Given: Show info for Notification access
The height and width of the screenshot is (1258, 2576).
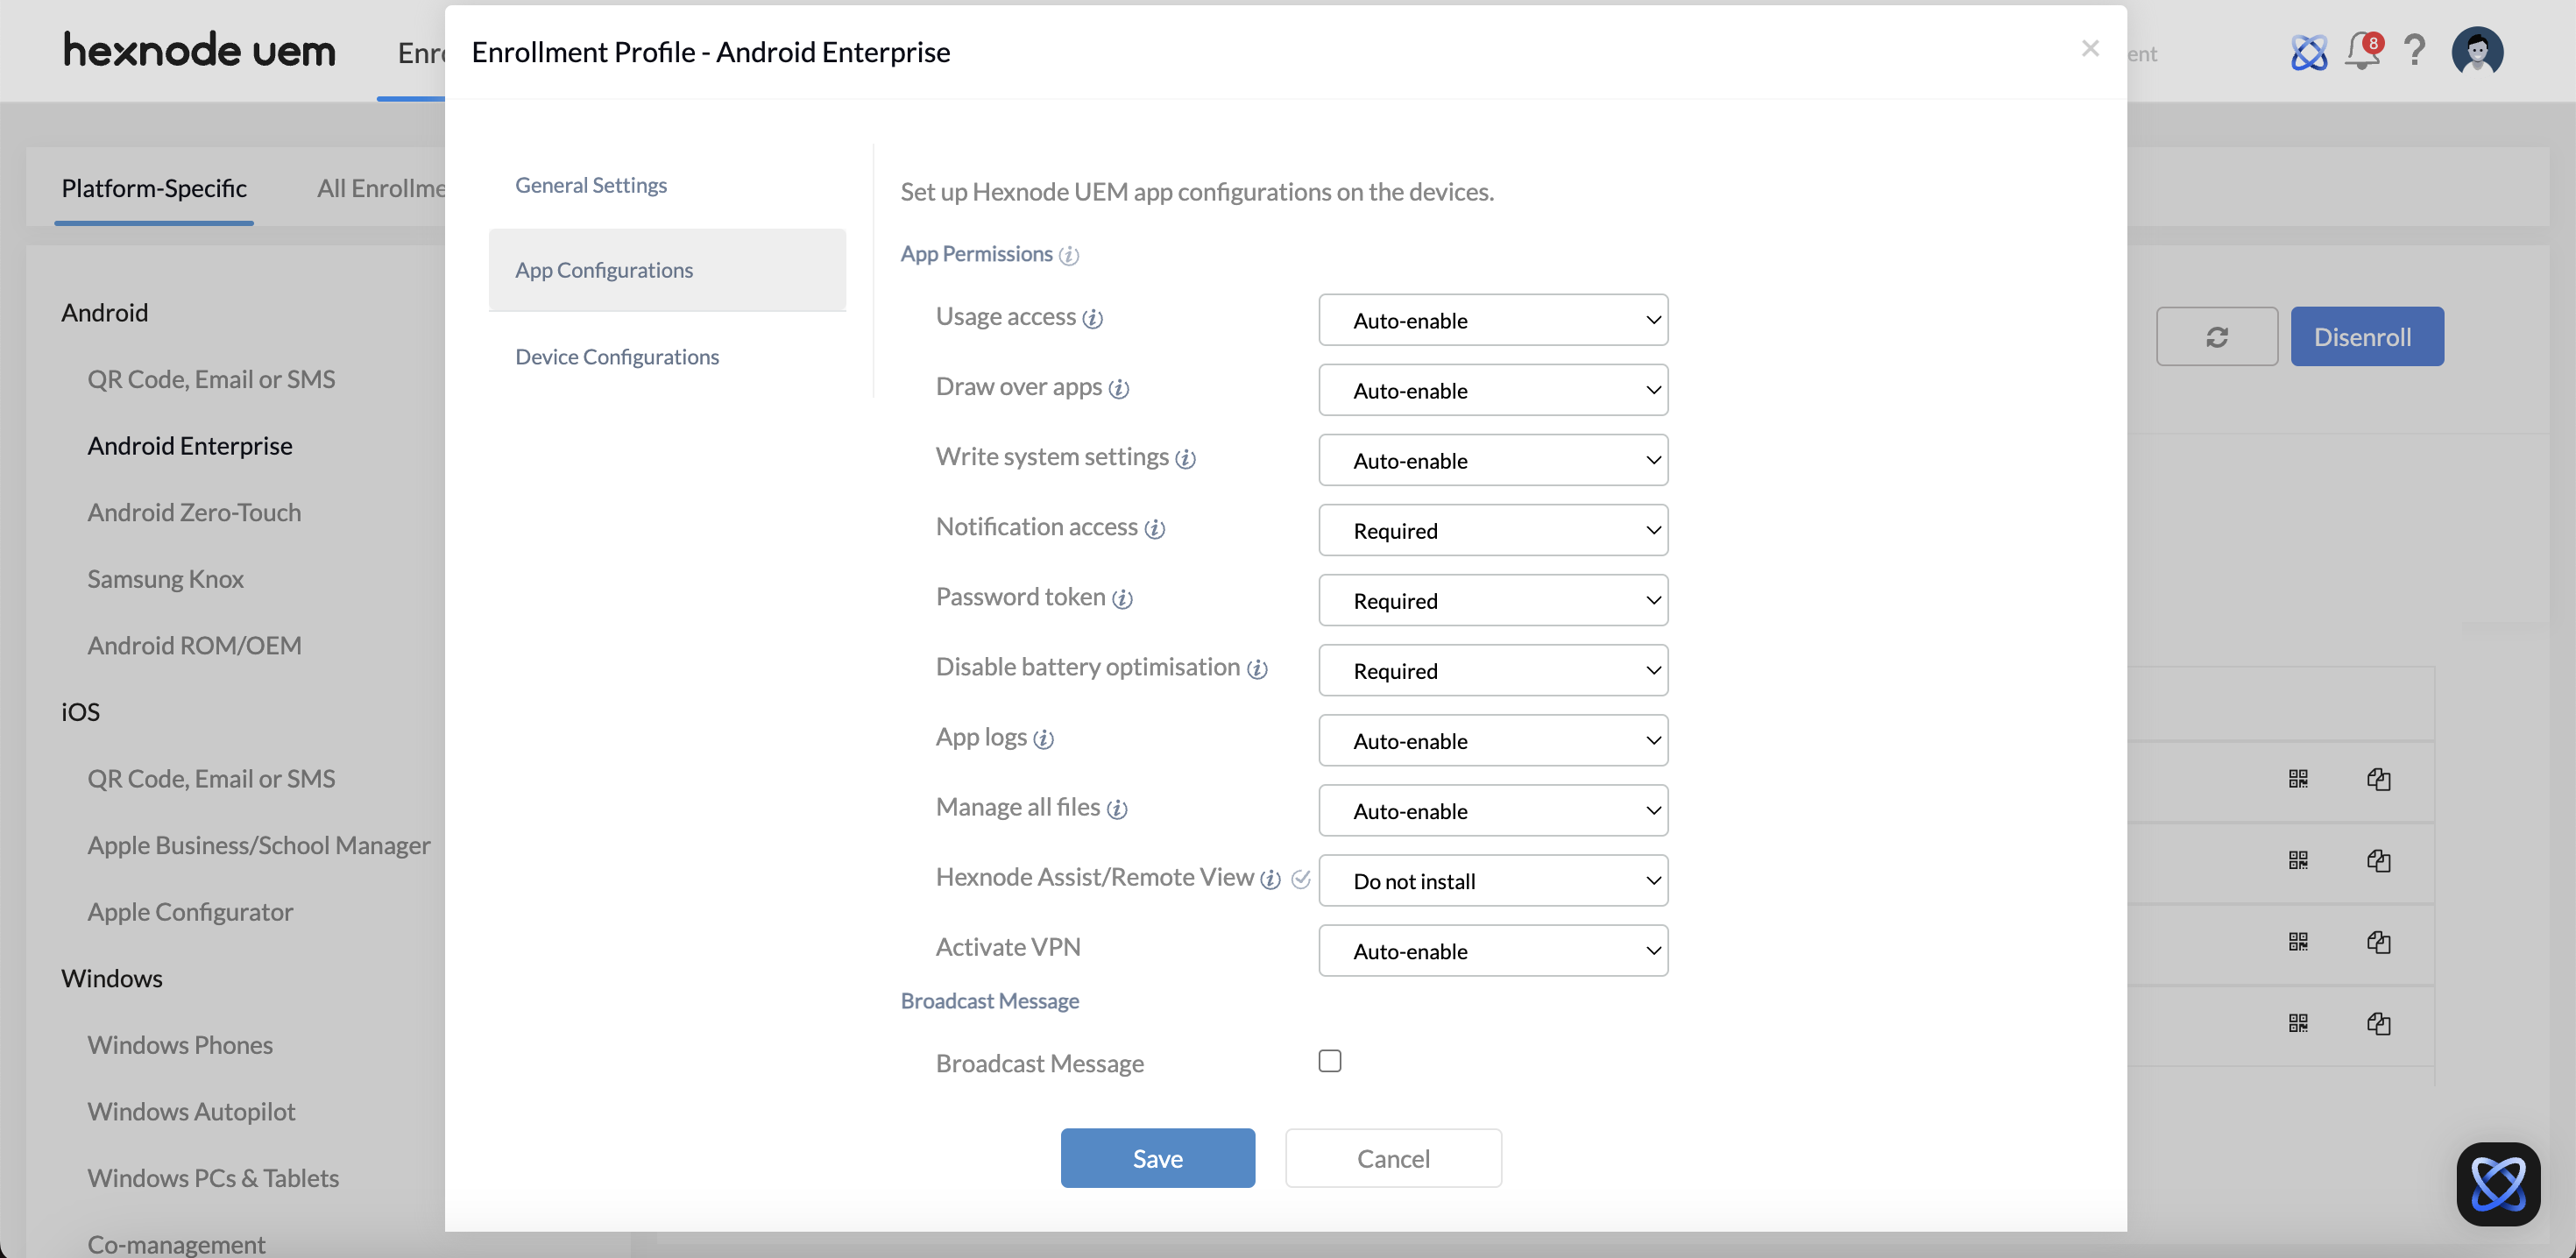Looking at the screenshot, I should click(1155, 528).
